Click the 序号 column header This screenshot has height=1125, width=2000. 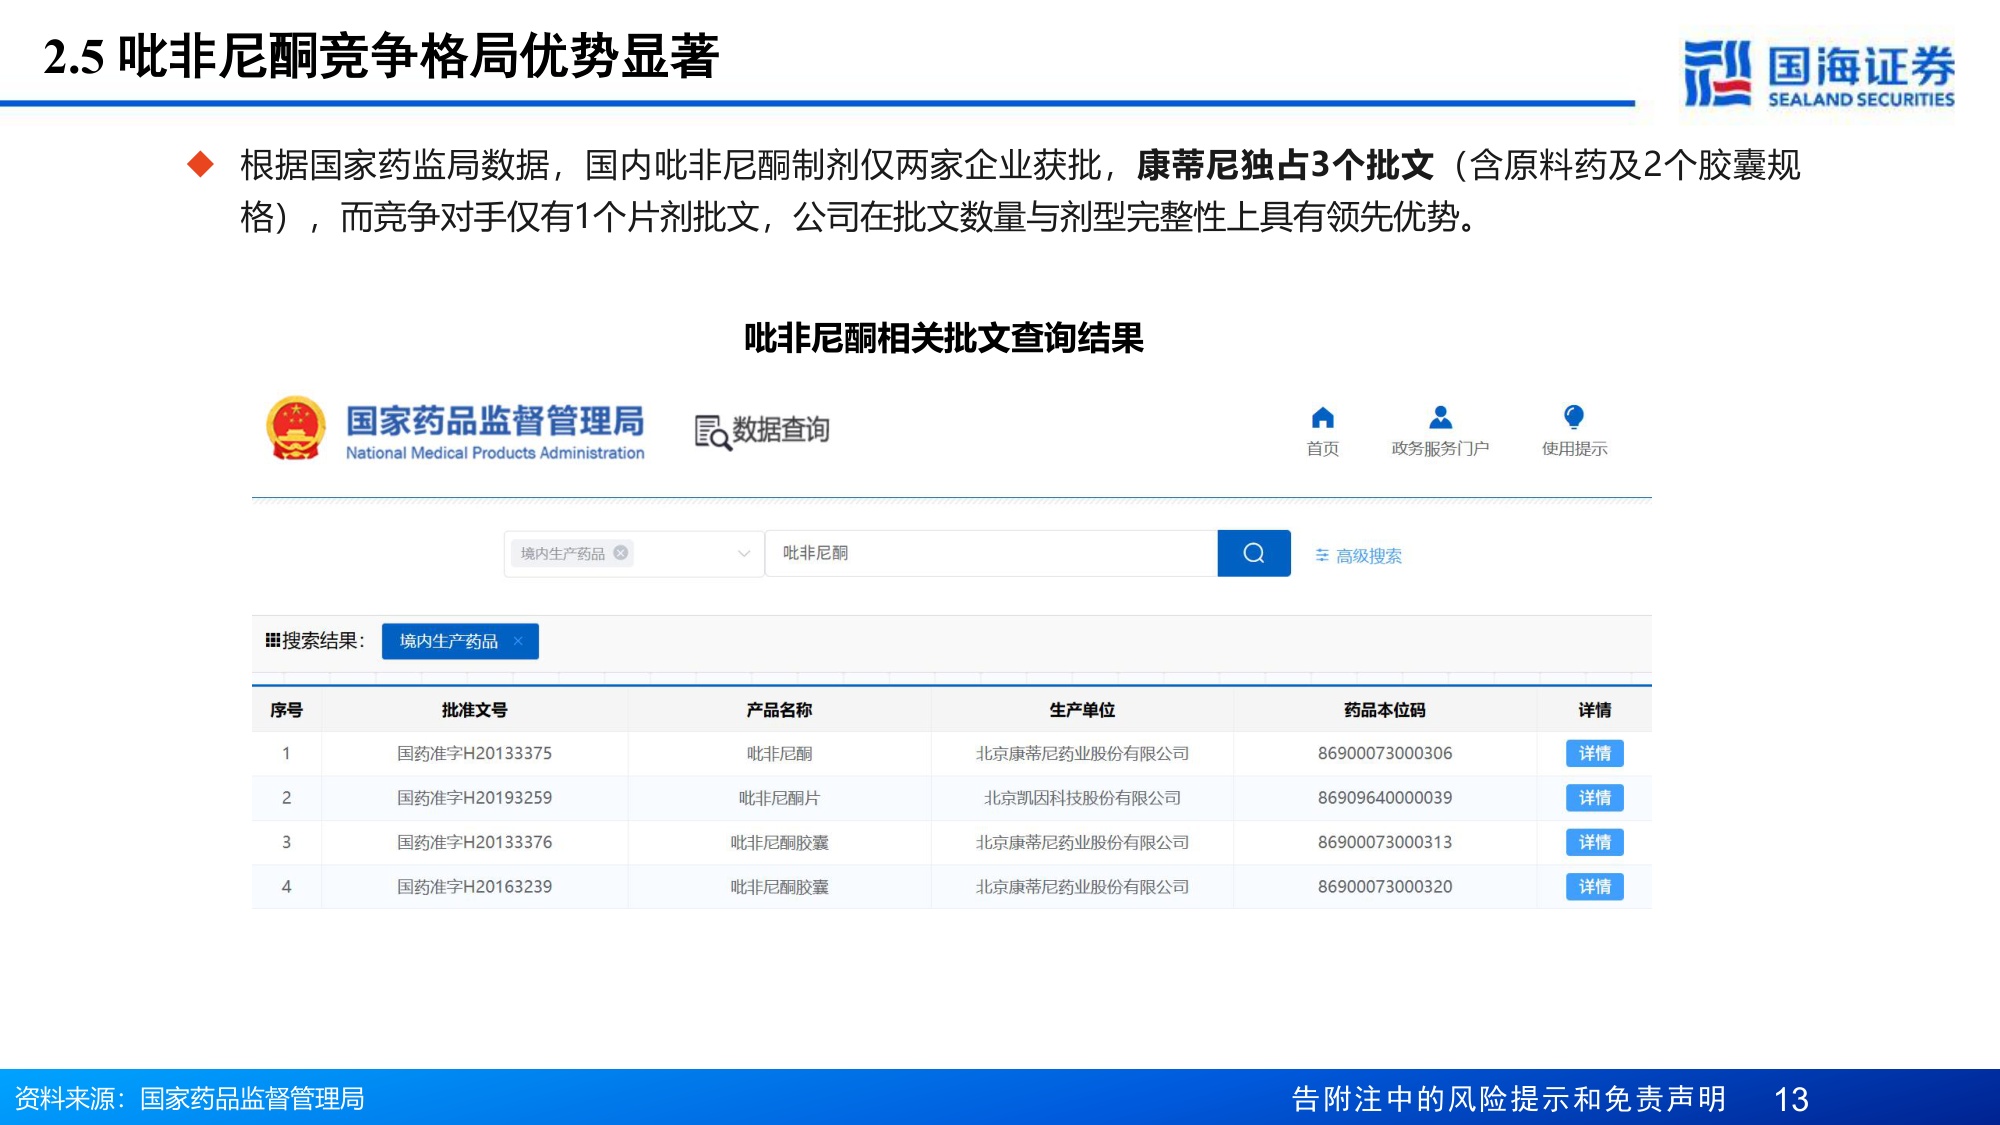[x=286, y=710]
